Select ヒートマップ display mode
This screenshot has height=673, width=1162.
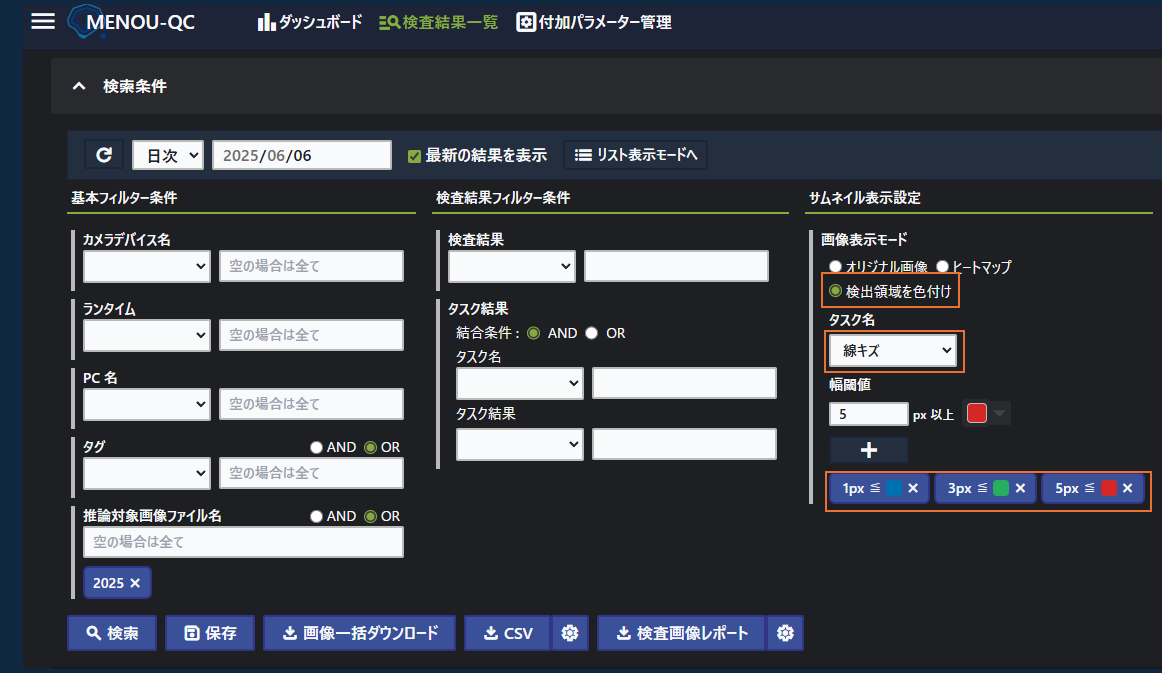[x=943, y=266]
